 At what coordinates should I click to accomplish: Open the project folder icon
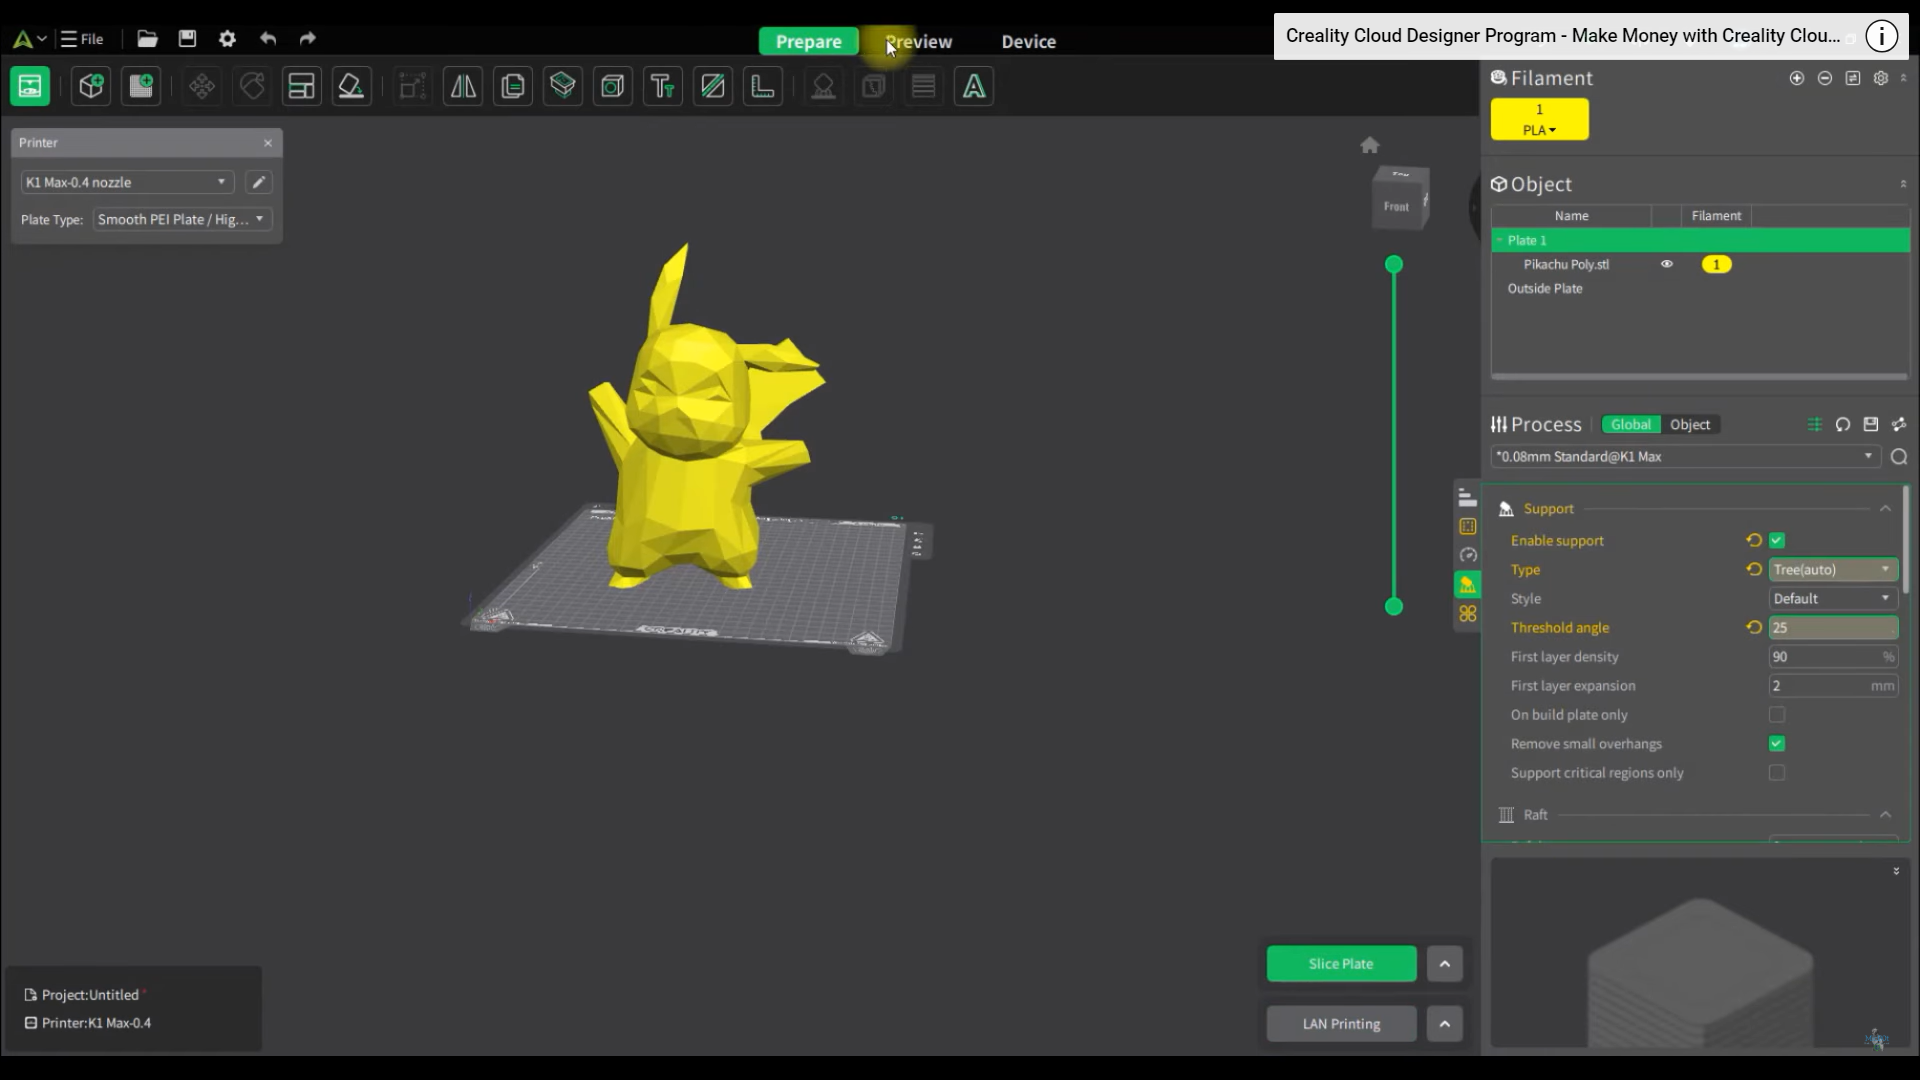147,39
